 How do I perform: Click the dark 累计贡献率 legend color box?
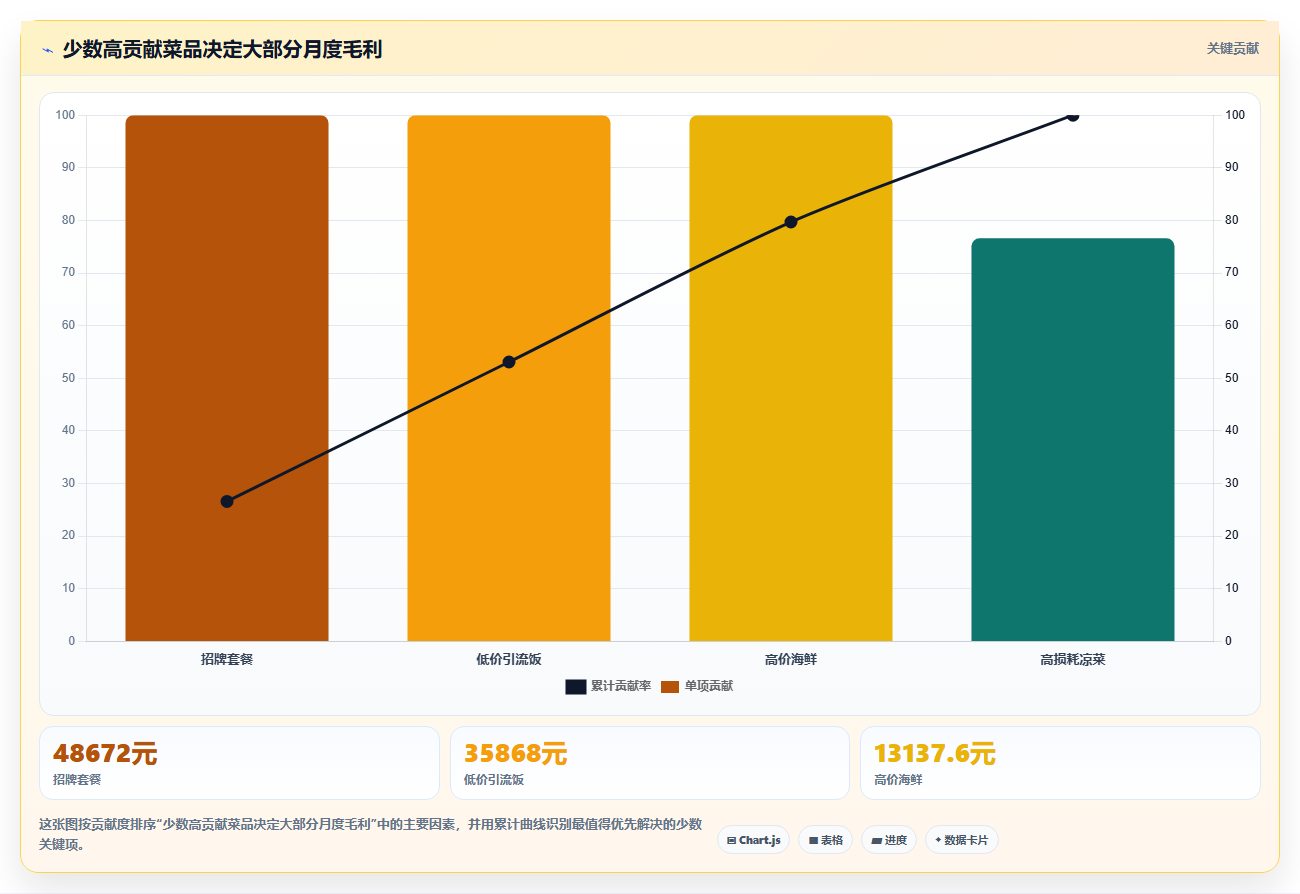pos(575,687)
